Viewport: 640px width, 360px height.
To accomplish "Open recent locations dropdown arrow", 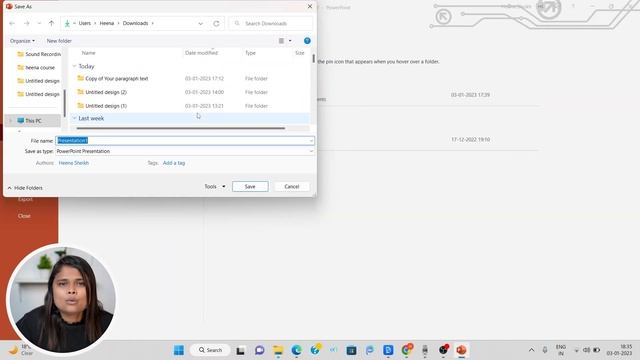I will (x=39, y=24).
